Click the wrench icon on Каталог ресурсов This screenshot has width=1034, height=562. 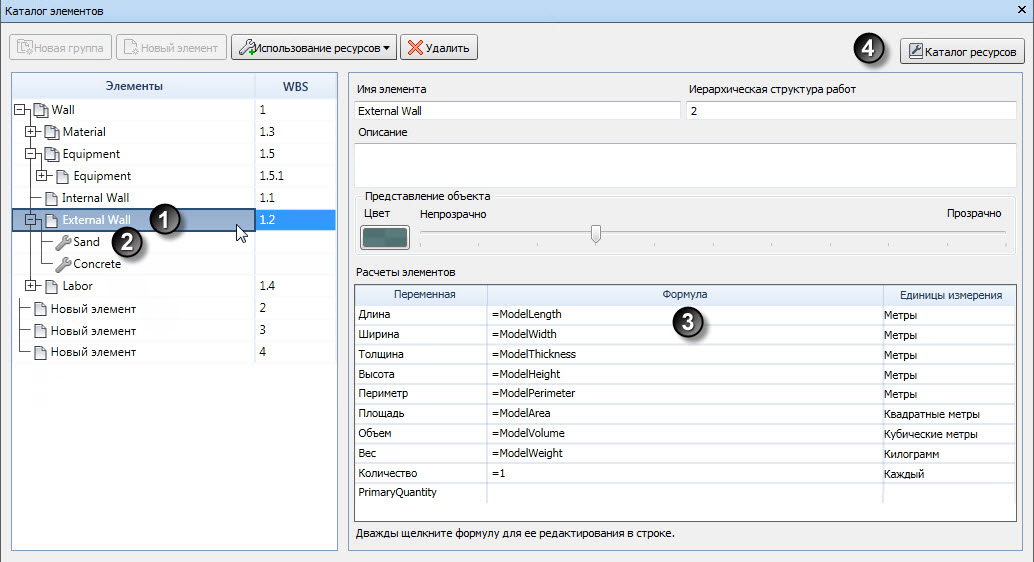pos(915,51)
